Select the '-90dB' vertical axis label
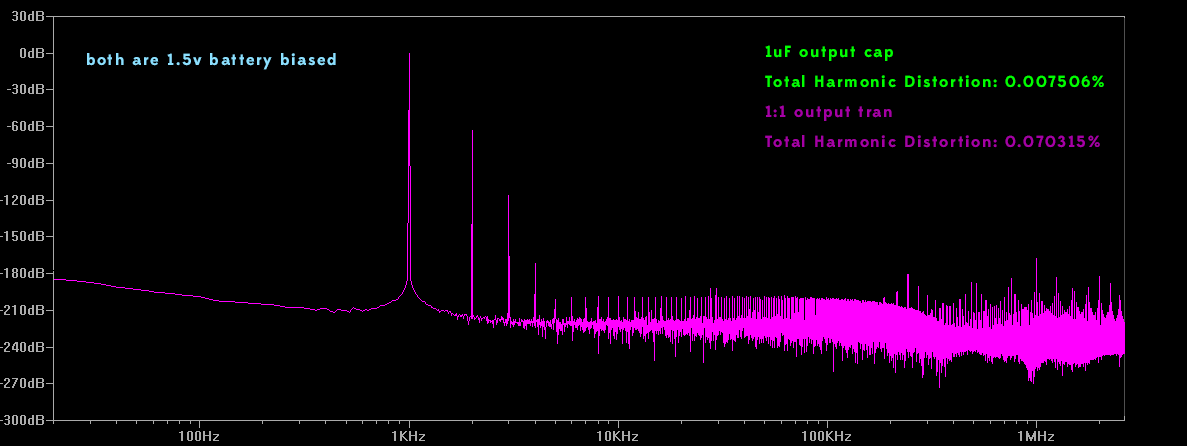 [25, 163]
